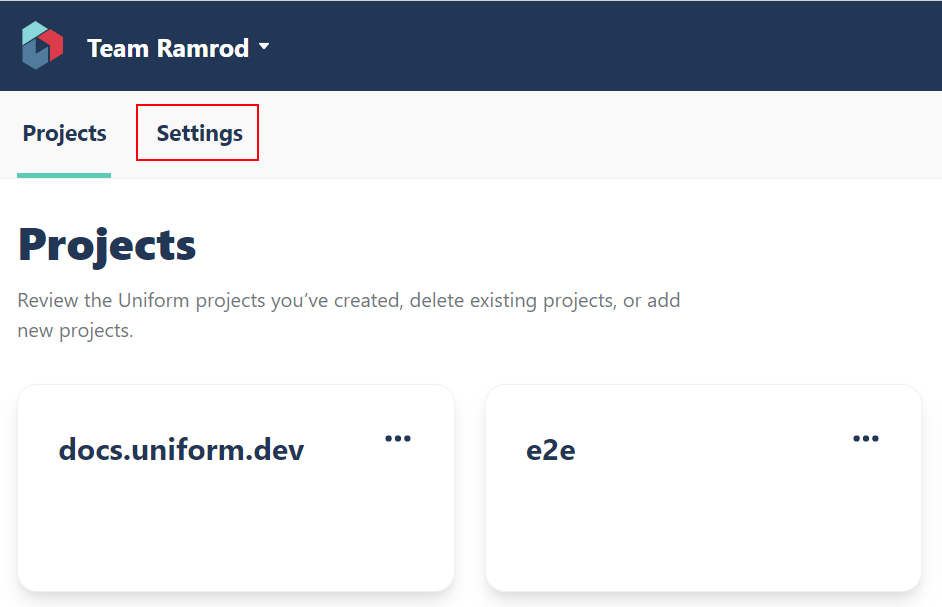Click the large Projects page heading
The width and height of the screenshot is (942, 607).
pos(107,245)
